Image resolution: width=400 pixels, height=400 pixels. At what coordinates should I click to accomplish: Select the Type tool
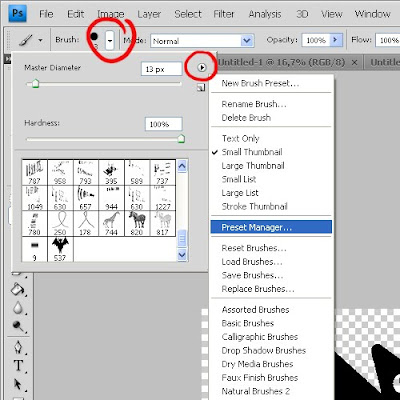coord(18,365)
